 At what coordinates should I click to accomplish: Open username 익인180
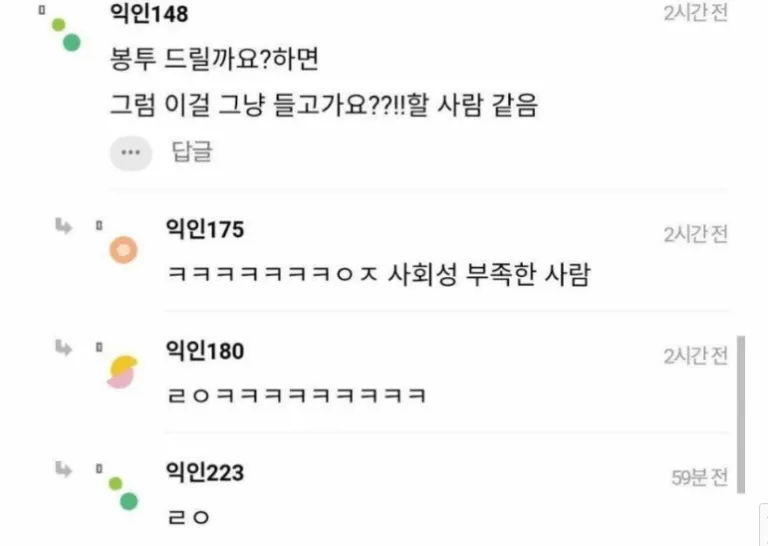tap(205, 351)
